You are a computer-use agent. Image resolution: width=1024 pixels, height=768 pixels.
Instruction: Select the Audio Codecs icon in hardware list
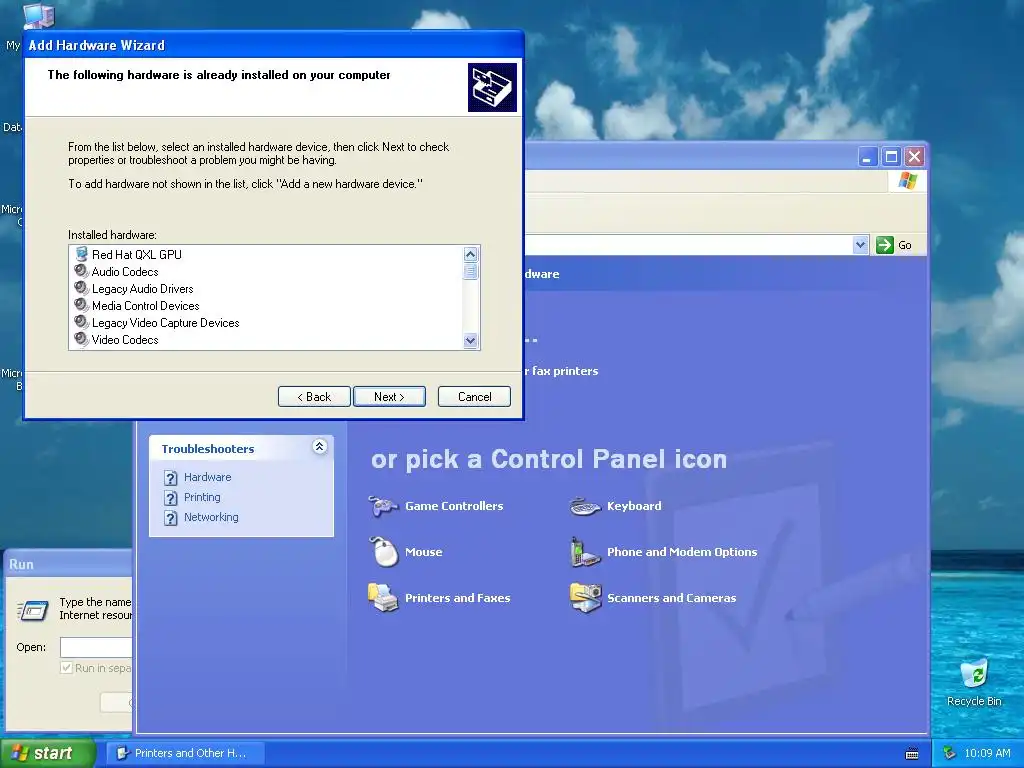coord(81,271)
